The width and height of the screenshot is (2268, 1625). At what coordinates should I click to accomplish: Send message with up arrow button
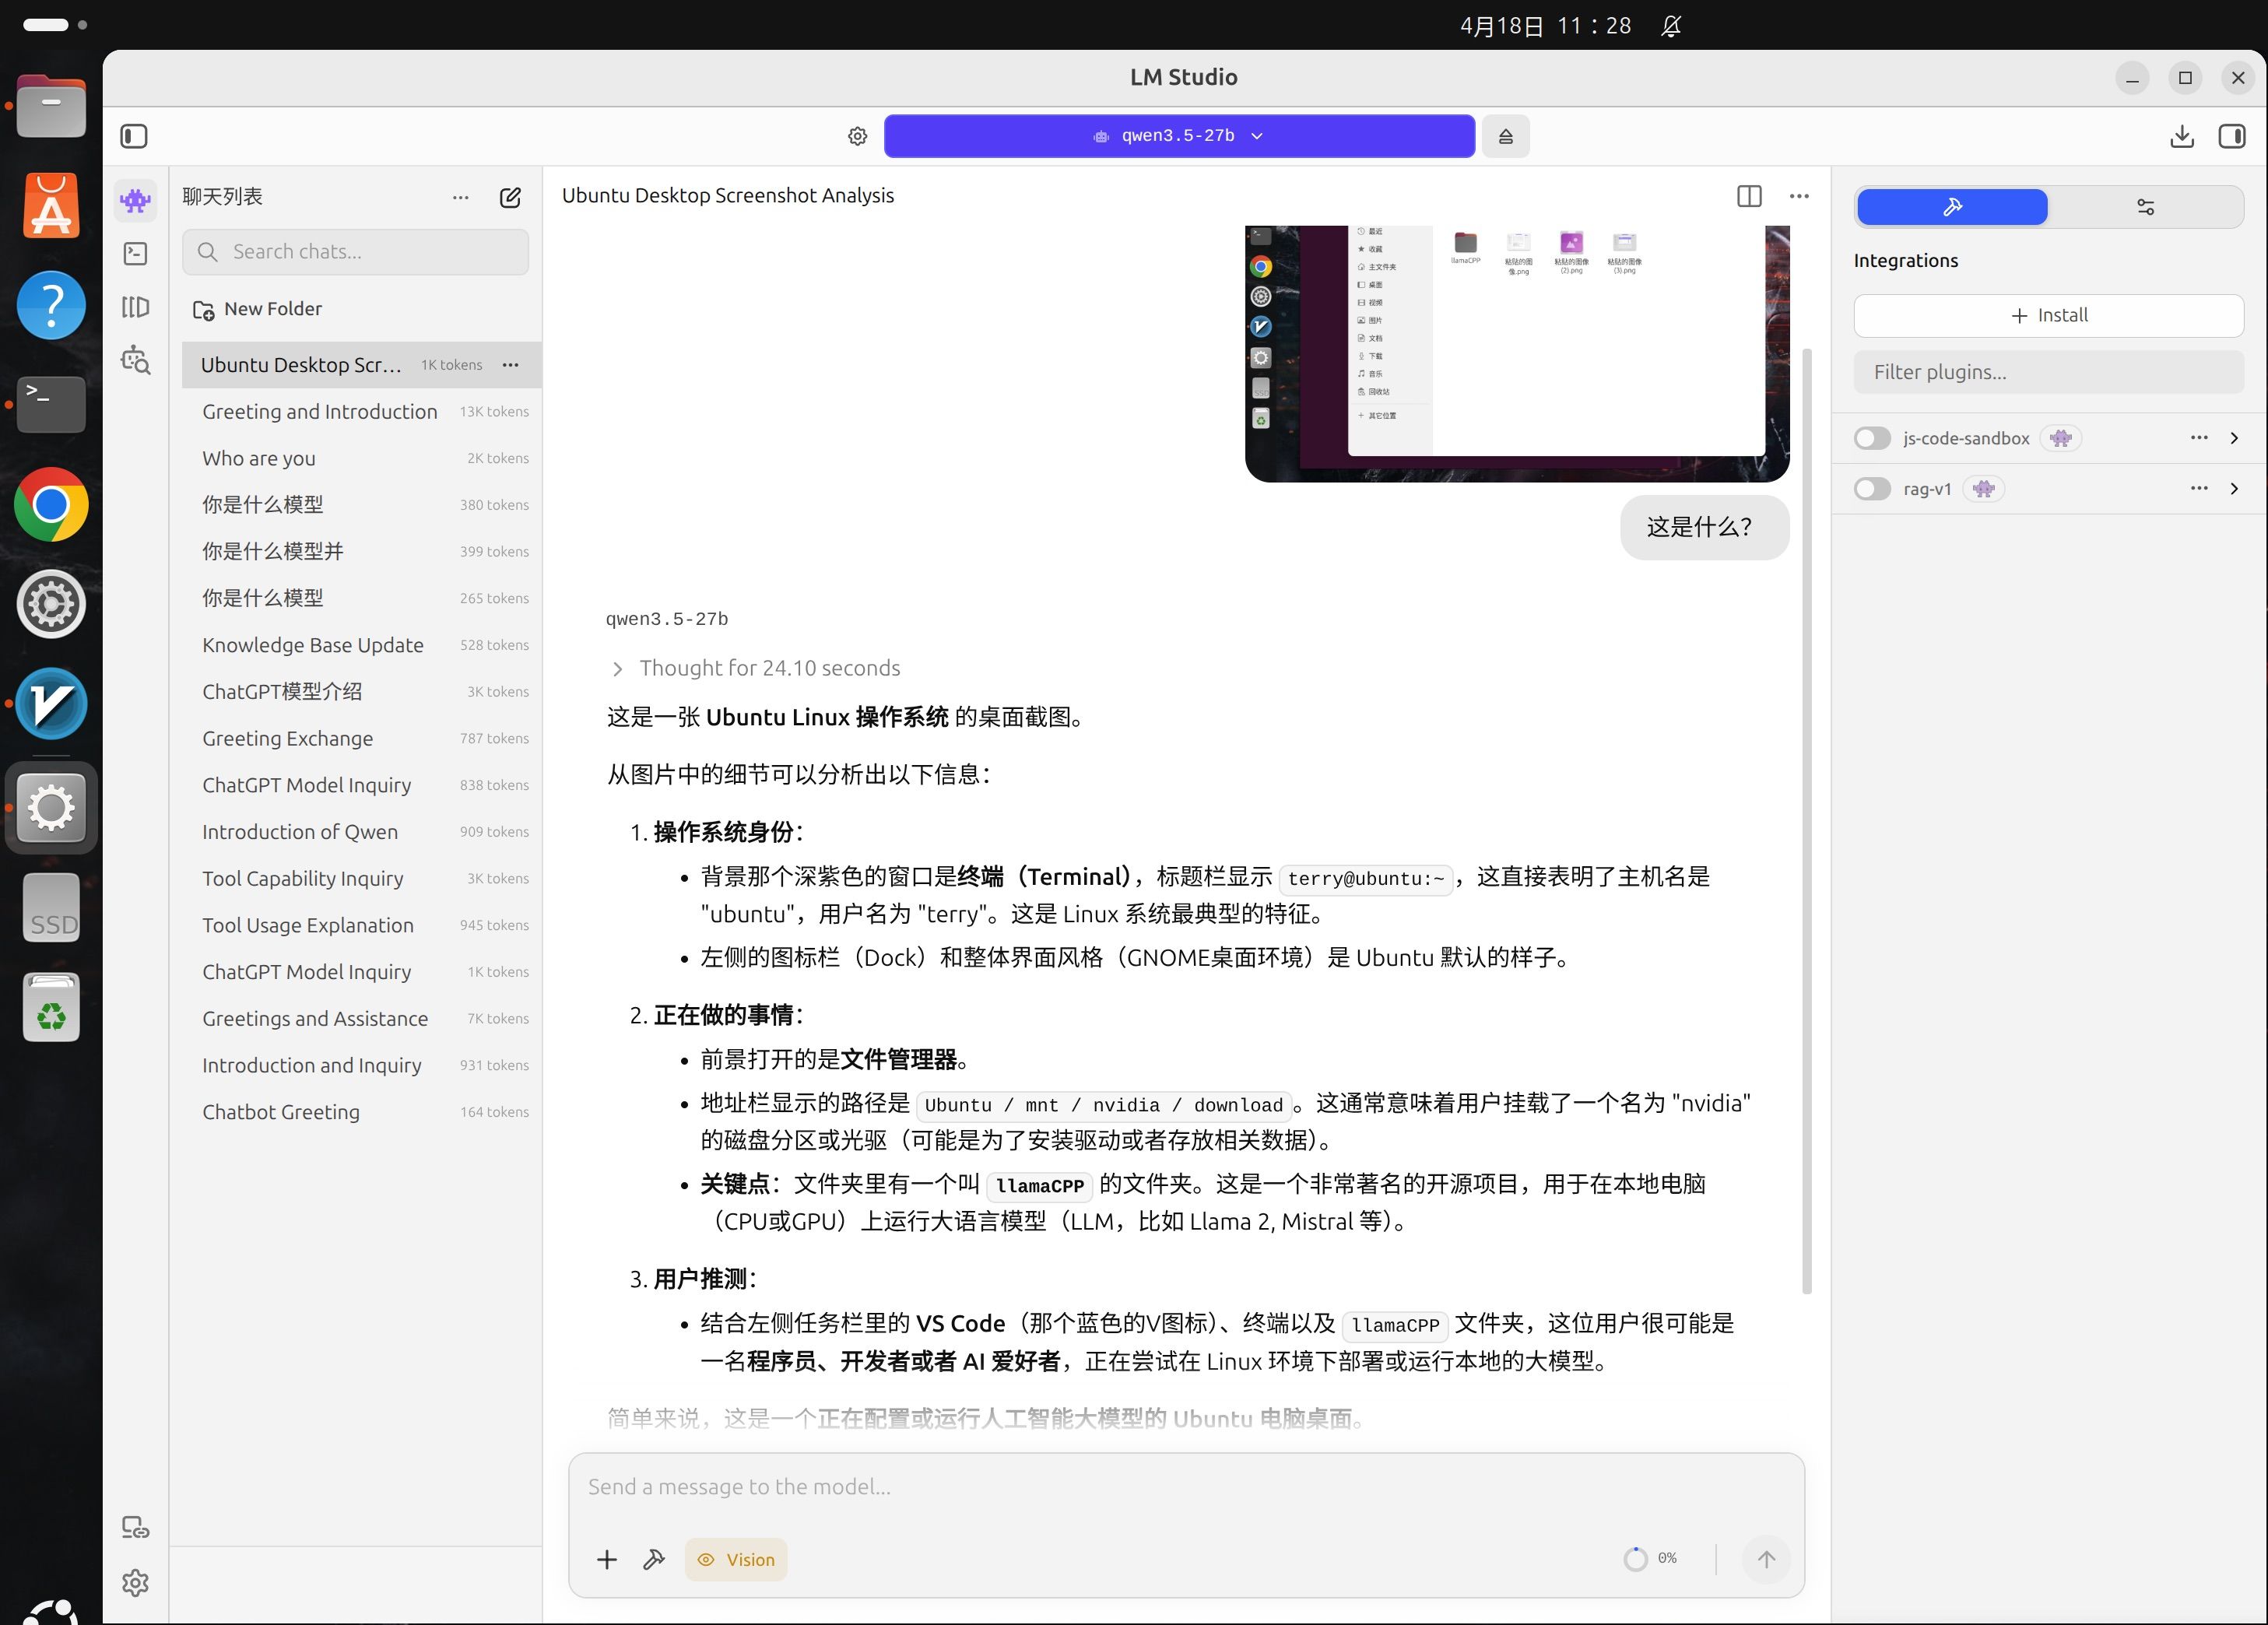click(x=1766, y=1559)
